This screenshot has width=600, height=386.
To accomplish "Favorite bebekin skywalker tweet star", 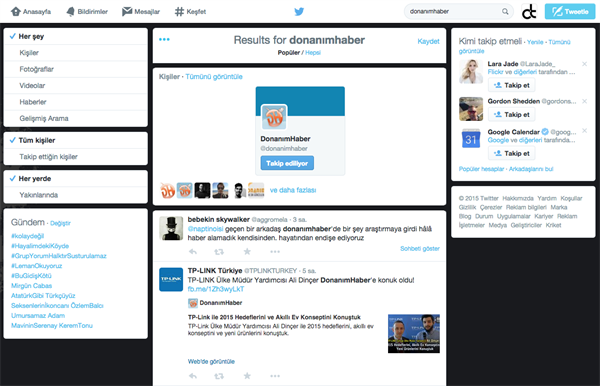I will 247,251.
